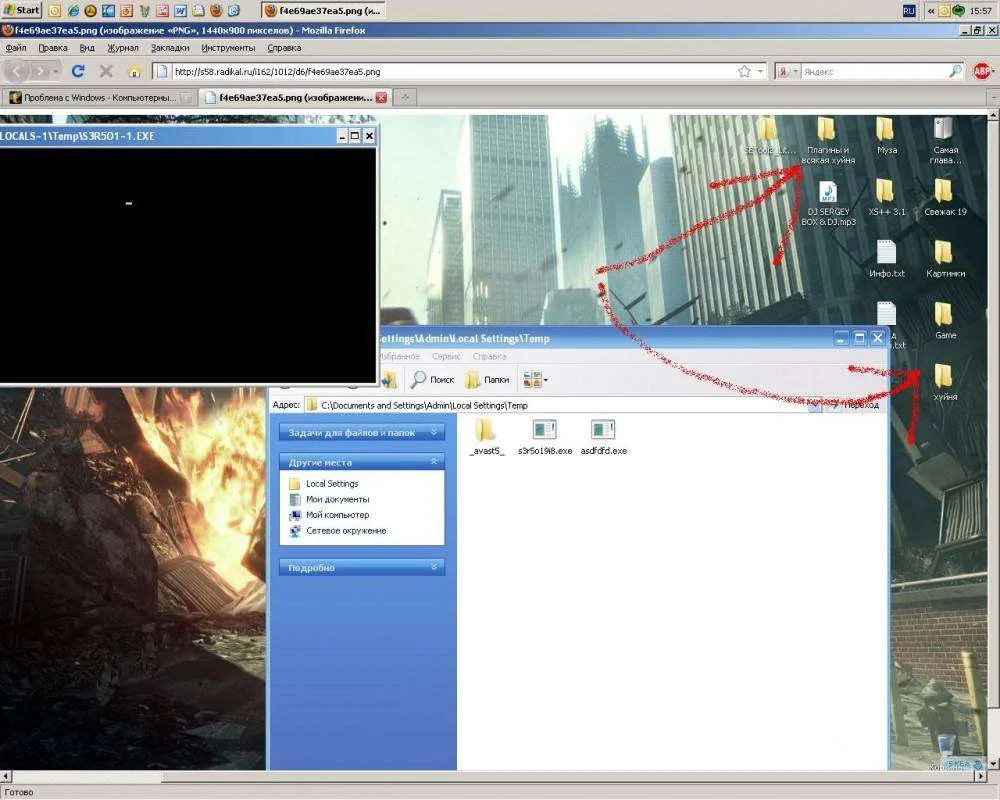Click the RU language indicator
1000x800 pixels.
tap(909, 10)
